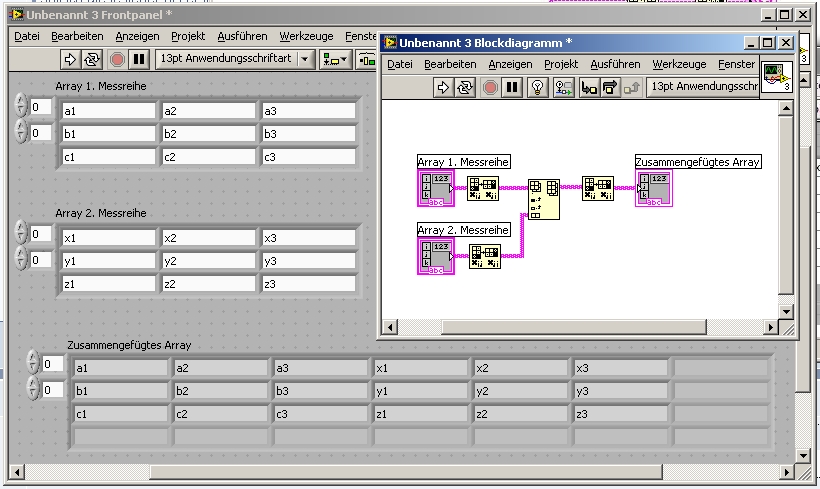Click Zusammengefügtes Array label on front panel
The image size is (820, 489).
129,345
